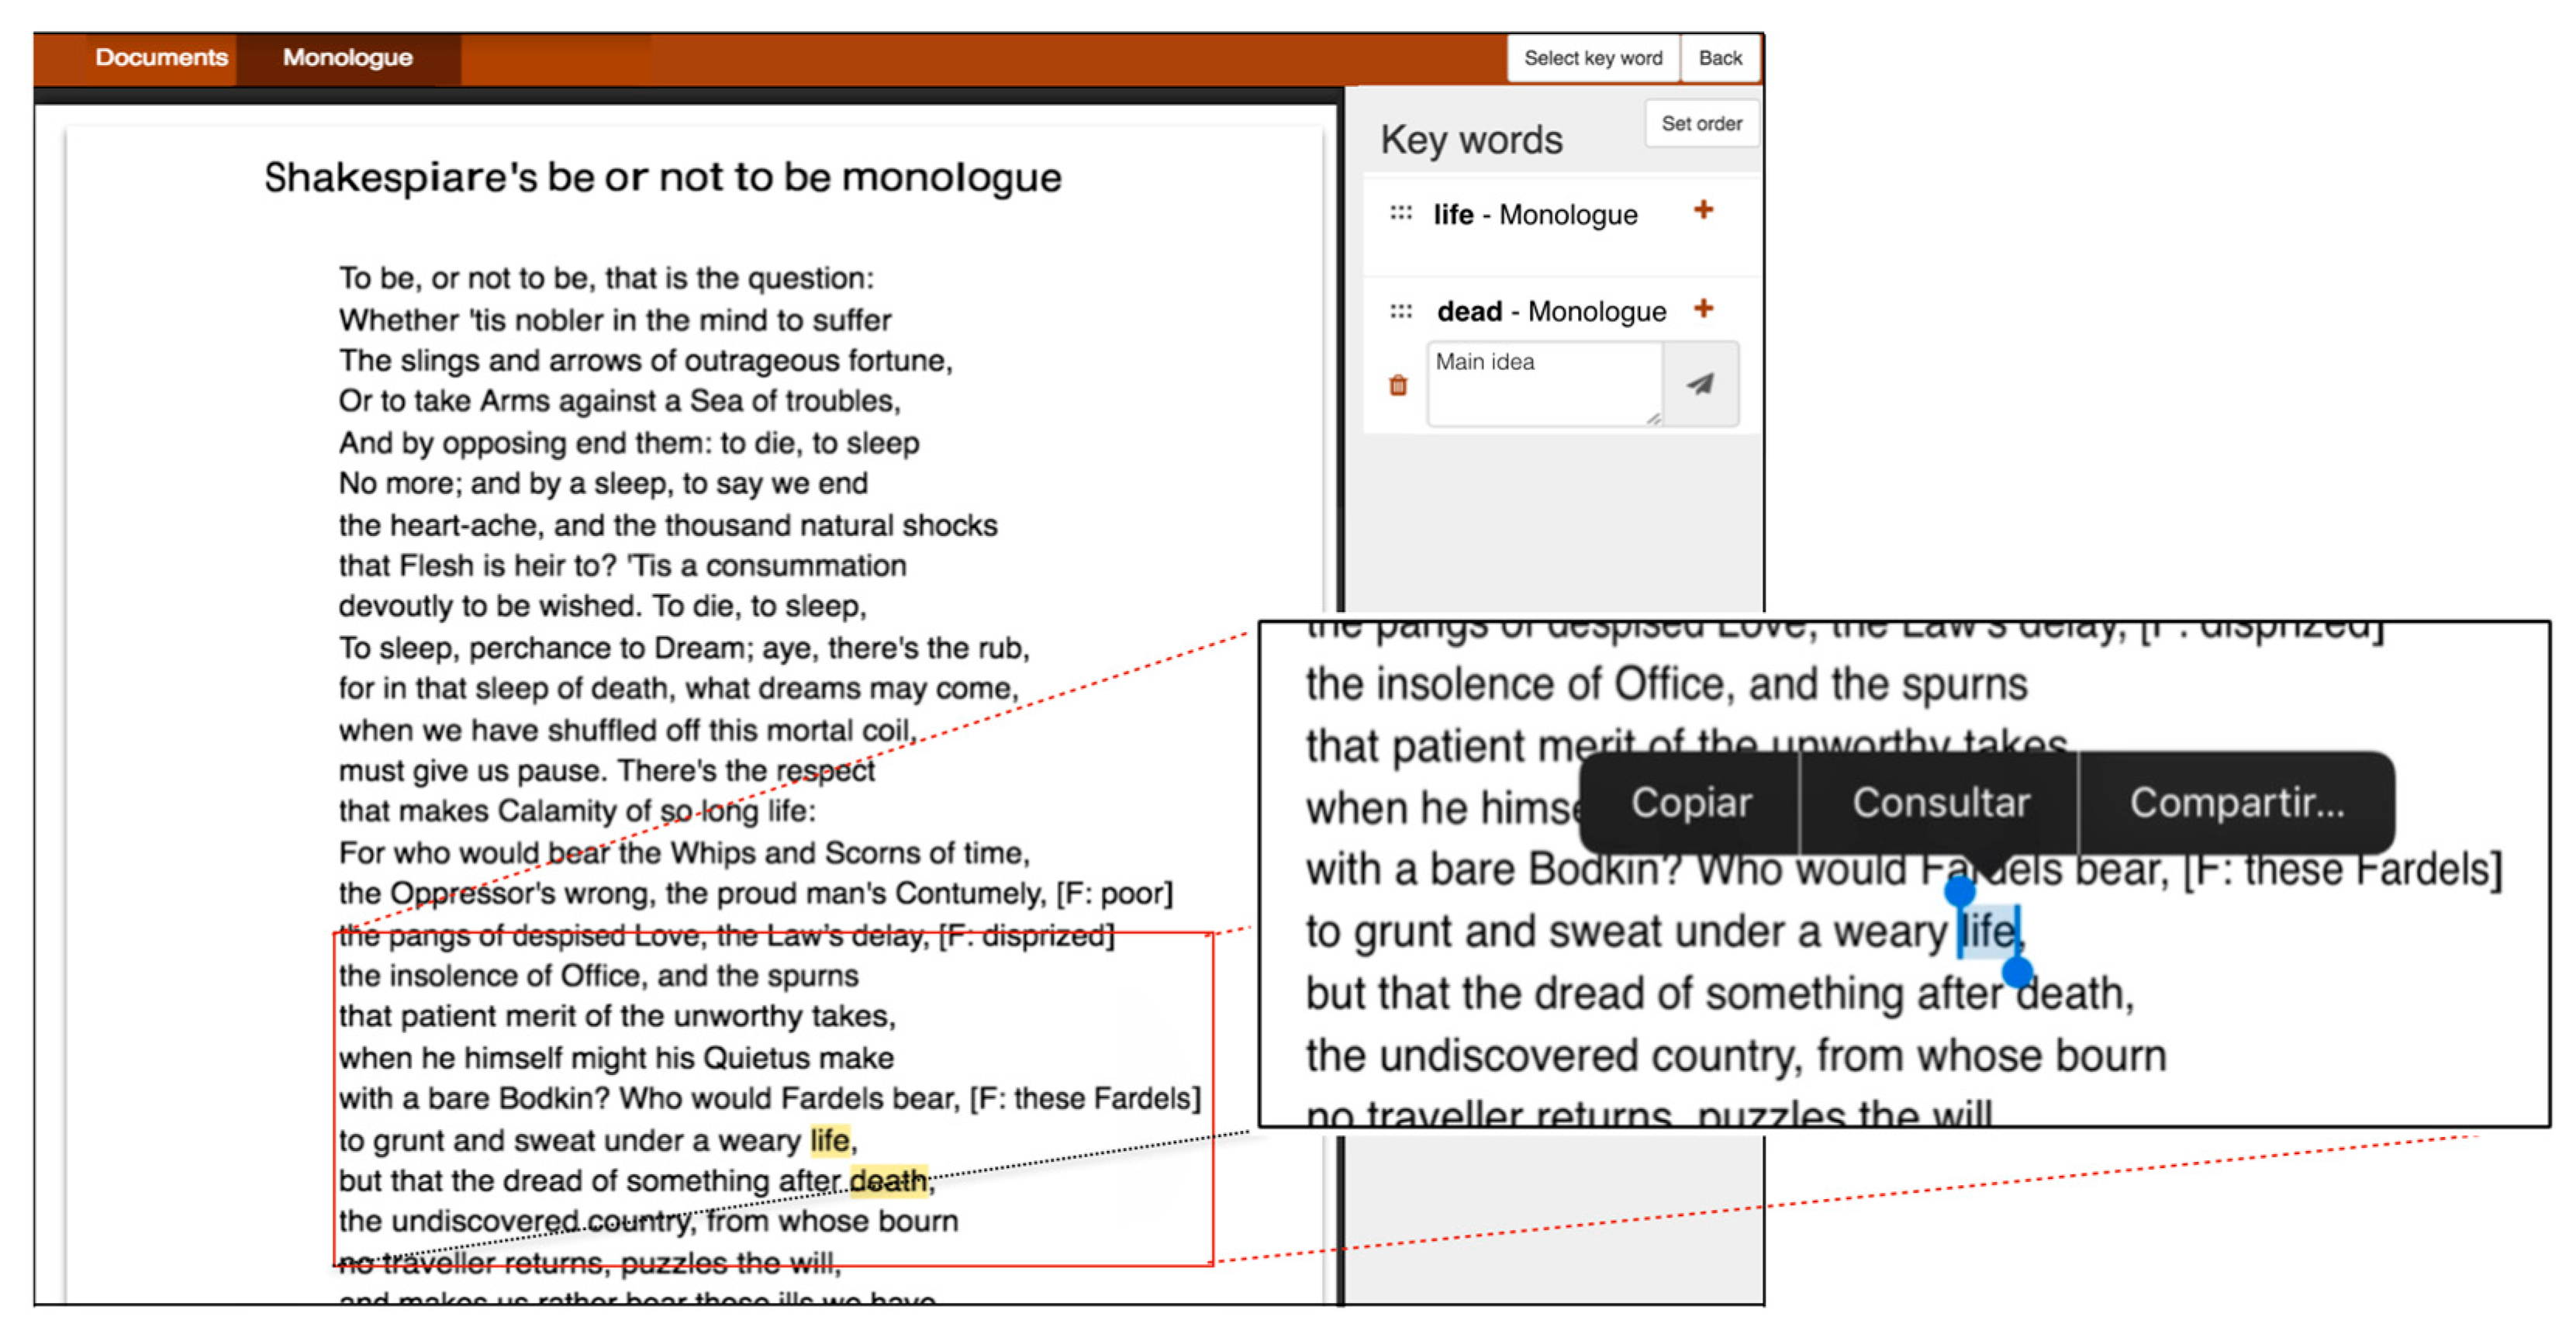Image resolution: width=2576 pixels, height=1341 pixels.
Task: Click the highlighted word death in the monologue
Action: click(888, 1181)
